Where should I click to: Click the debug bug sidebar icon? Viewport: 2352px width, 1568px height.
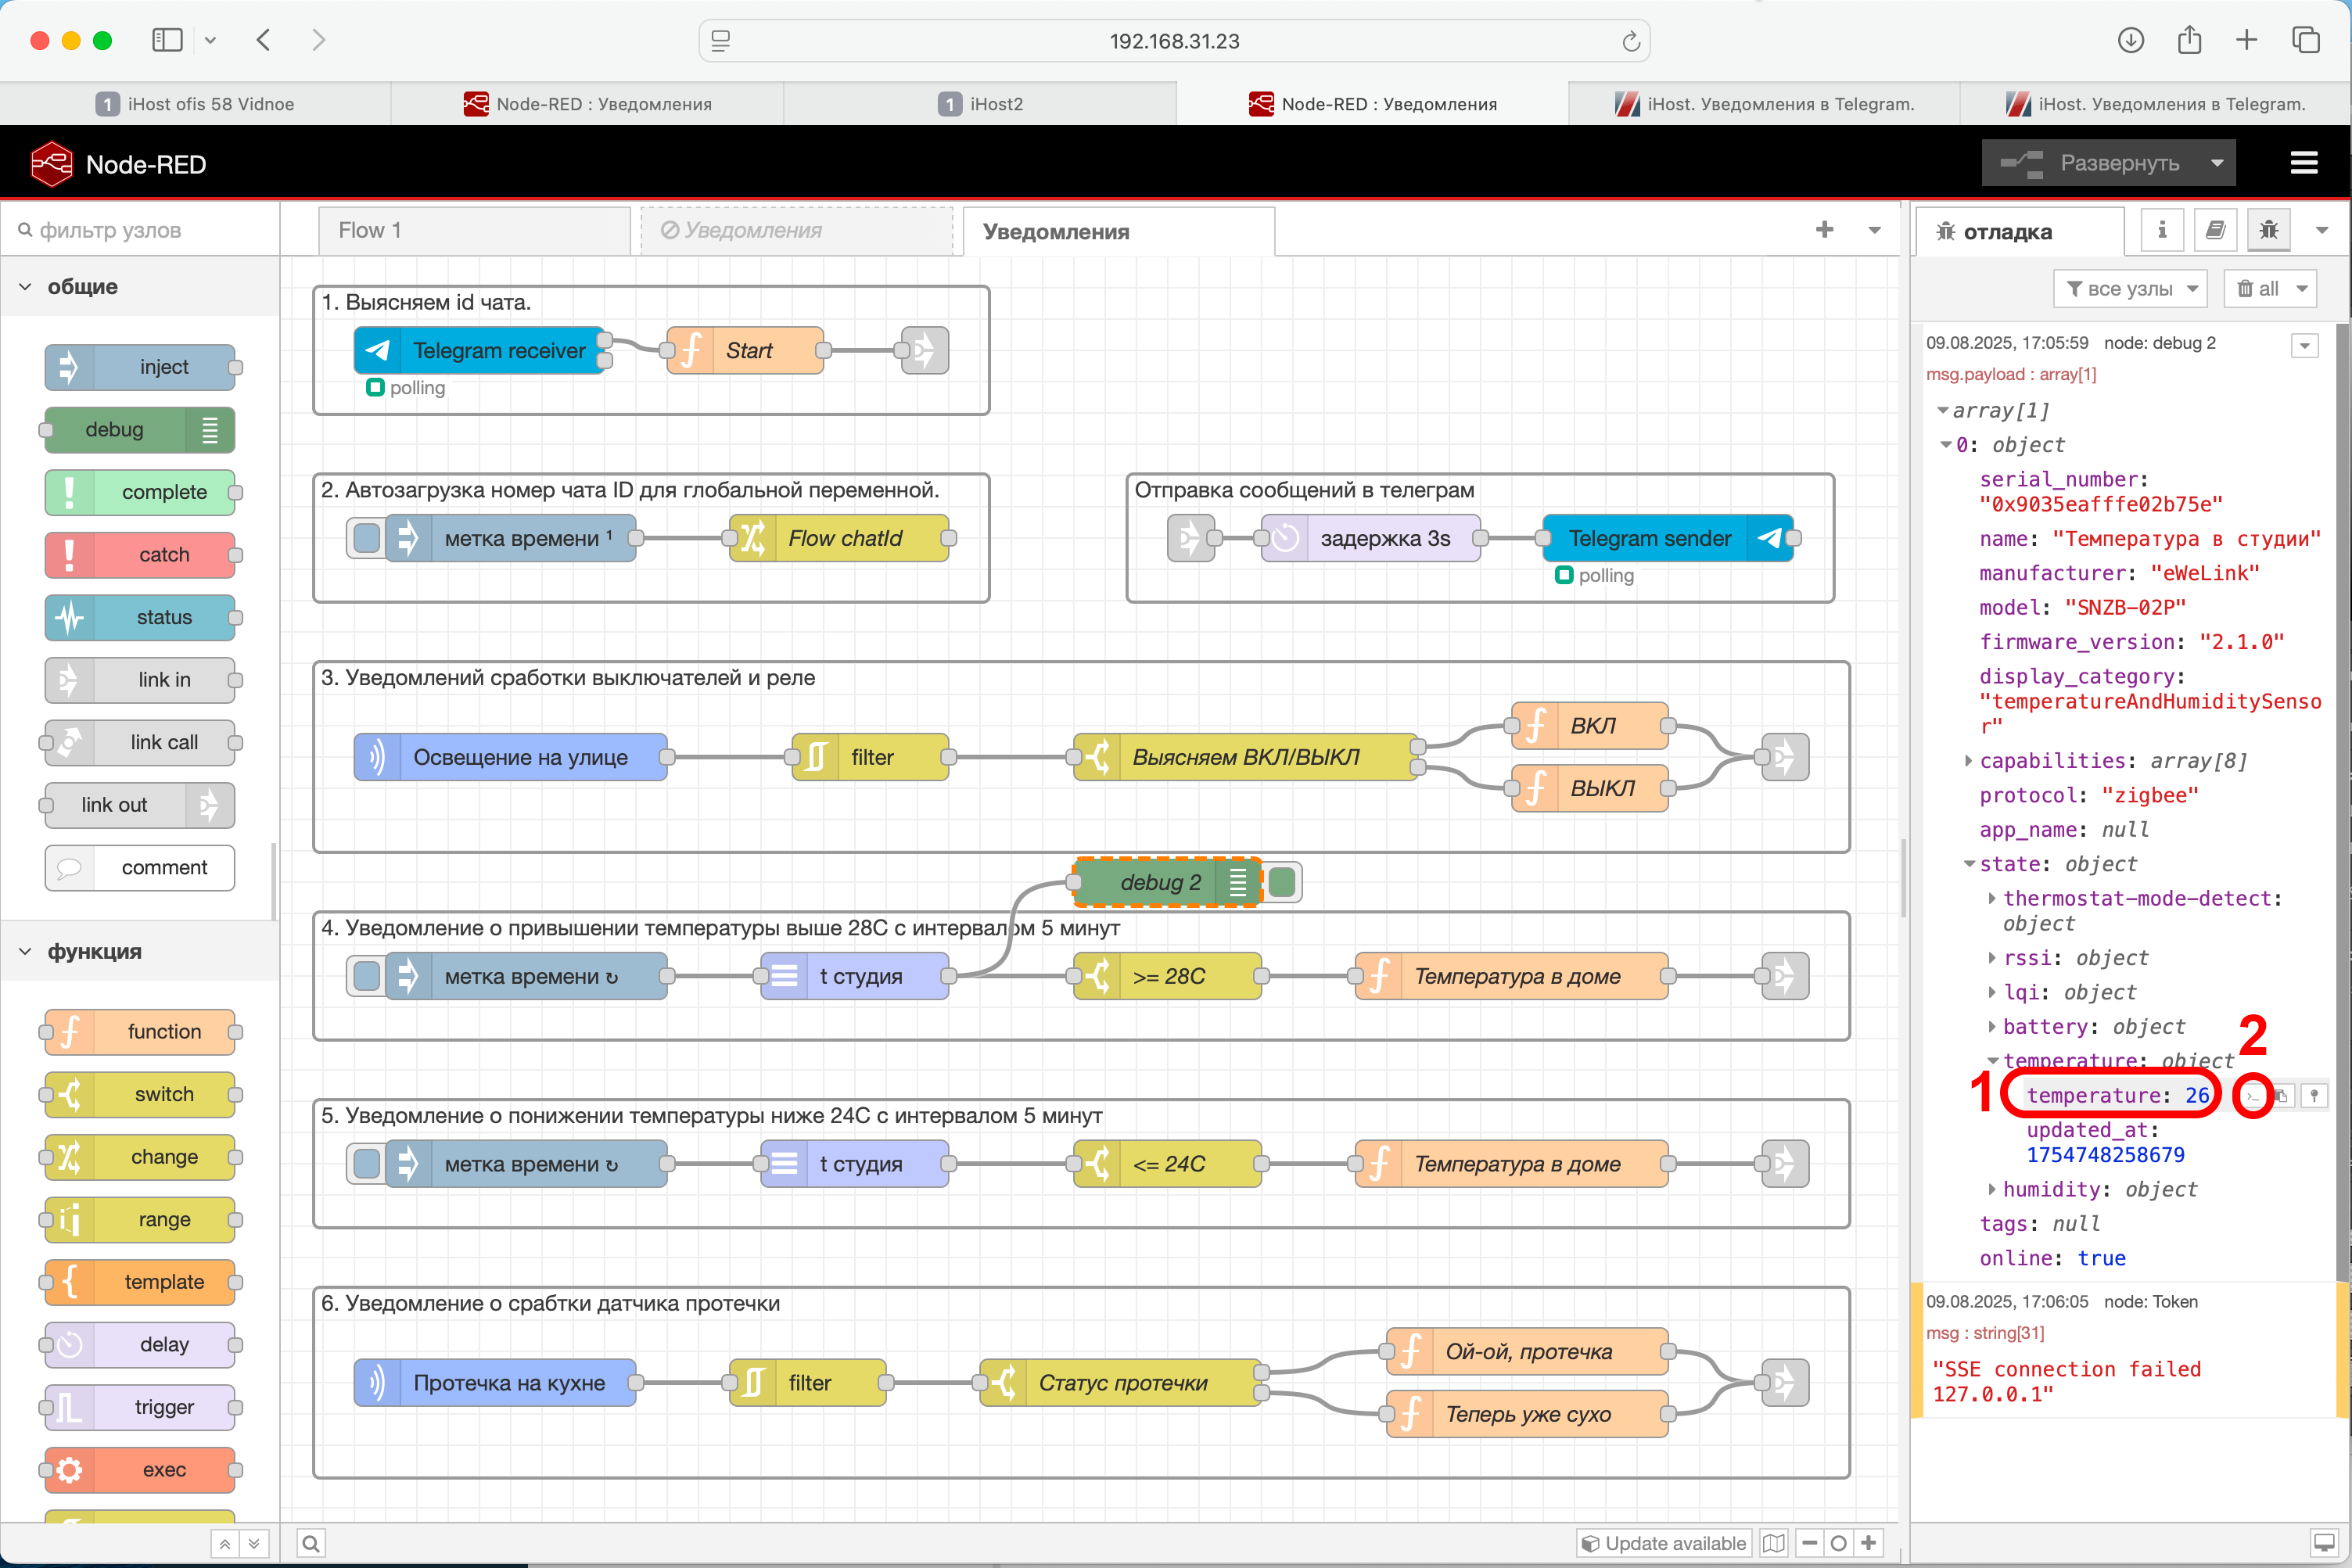pos(2269,231)
